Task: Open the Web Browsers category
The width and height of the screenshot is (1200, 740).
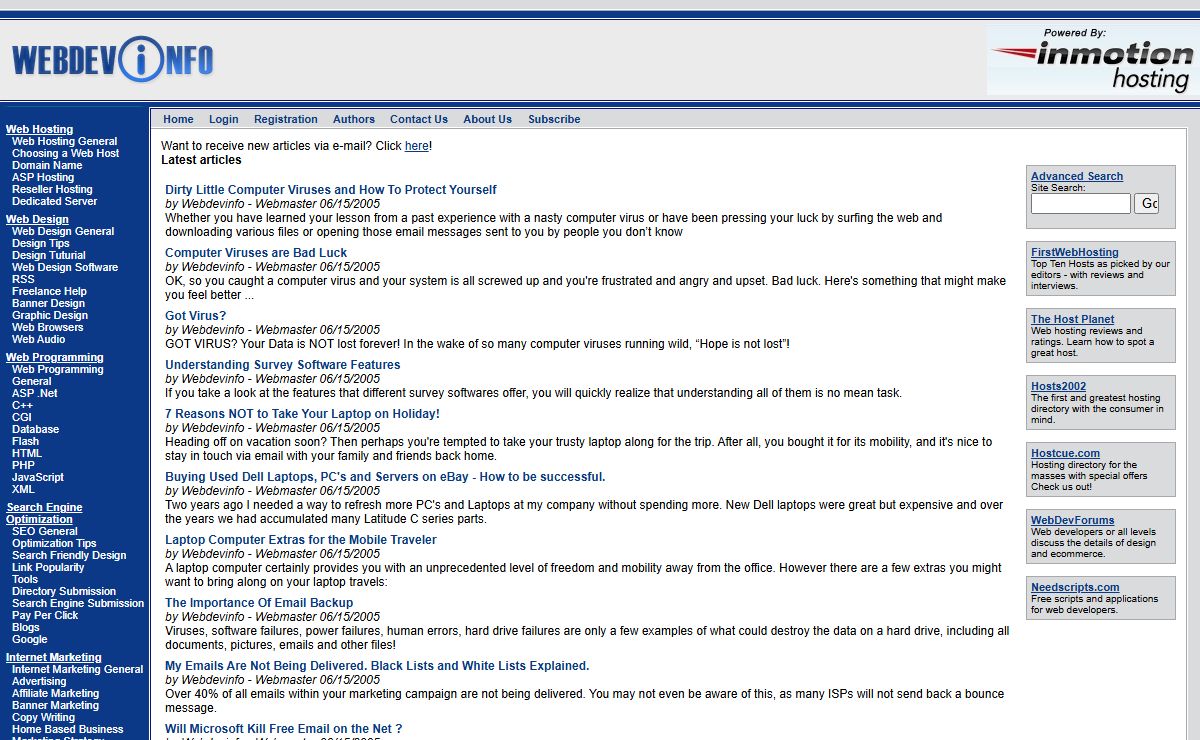Action: pos(48,328)
